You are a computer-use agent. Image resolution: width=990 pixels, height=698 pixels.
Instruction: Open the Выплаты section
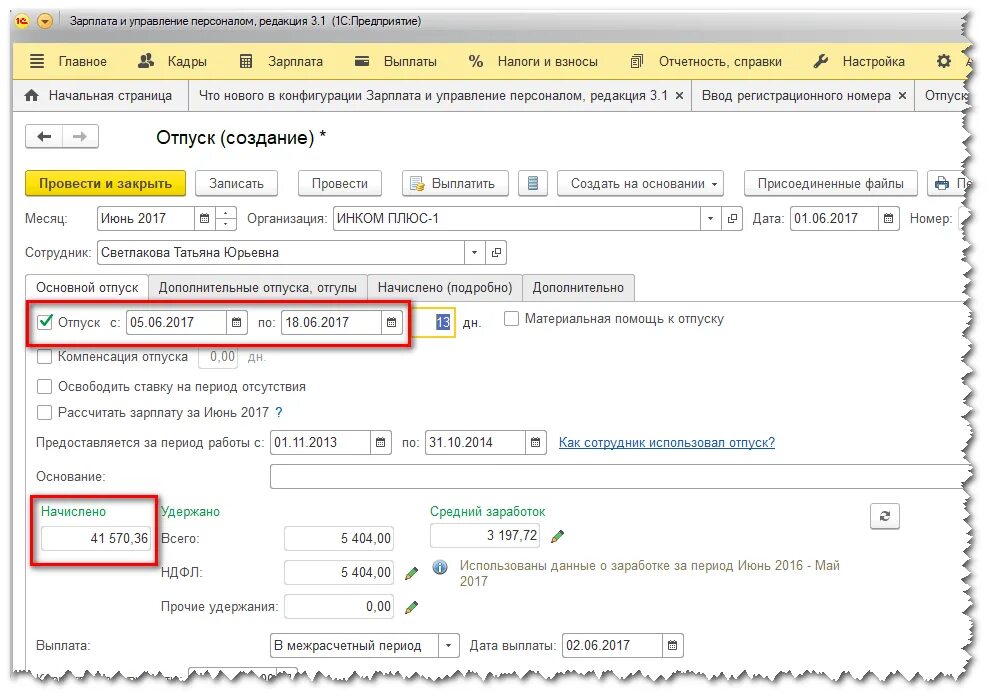pyautogui.click(x=396, y=61)
